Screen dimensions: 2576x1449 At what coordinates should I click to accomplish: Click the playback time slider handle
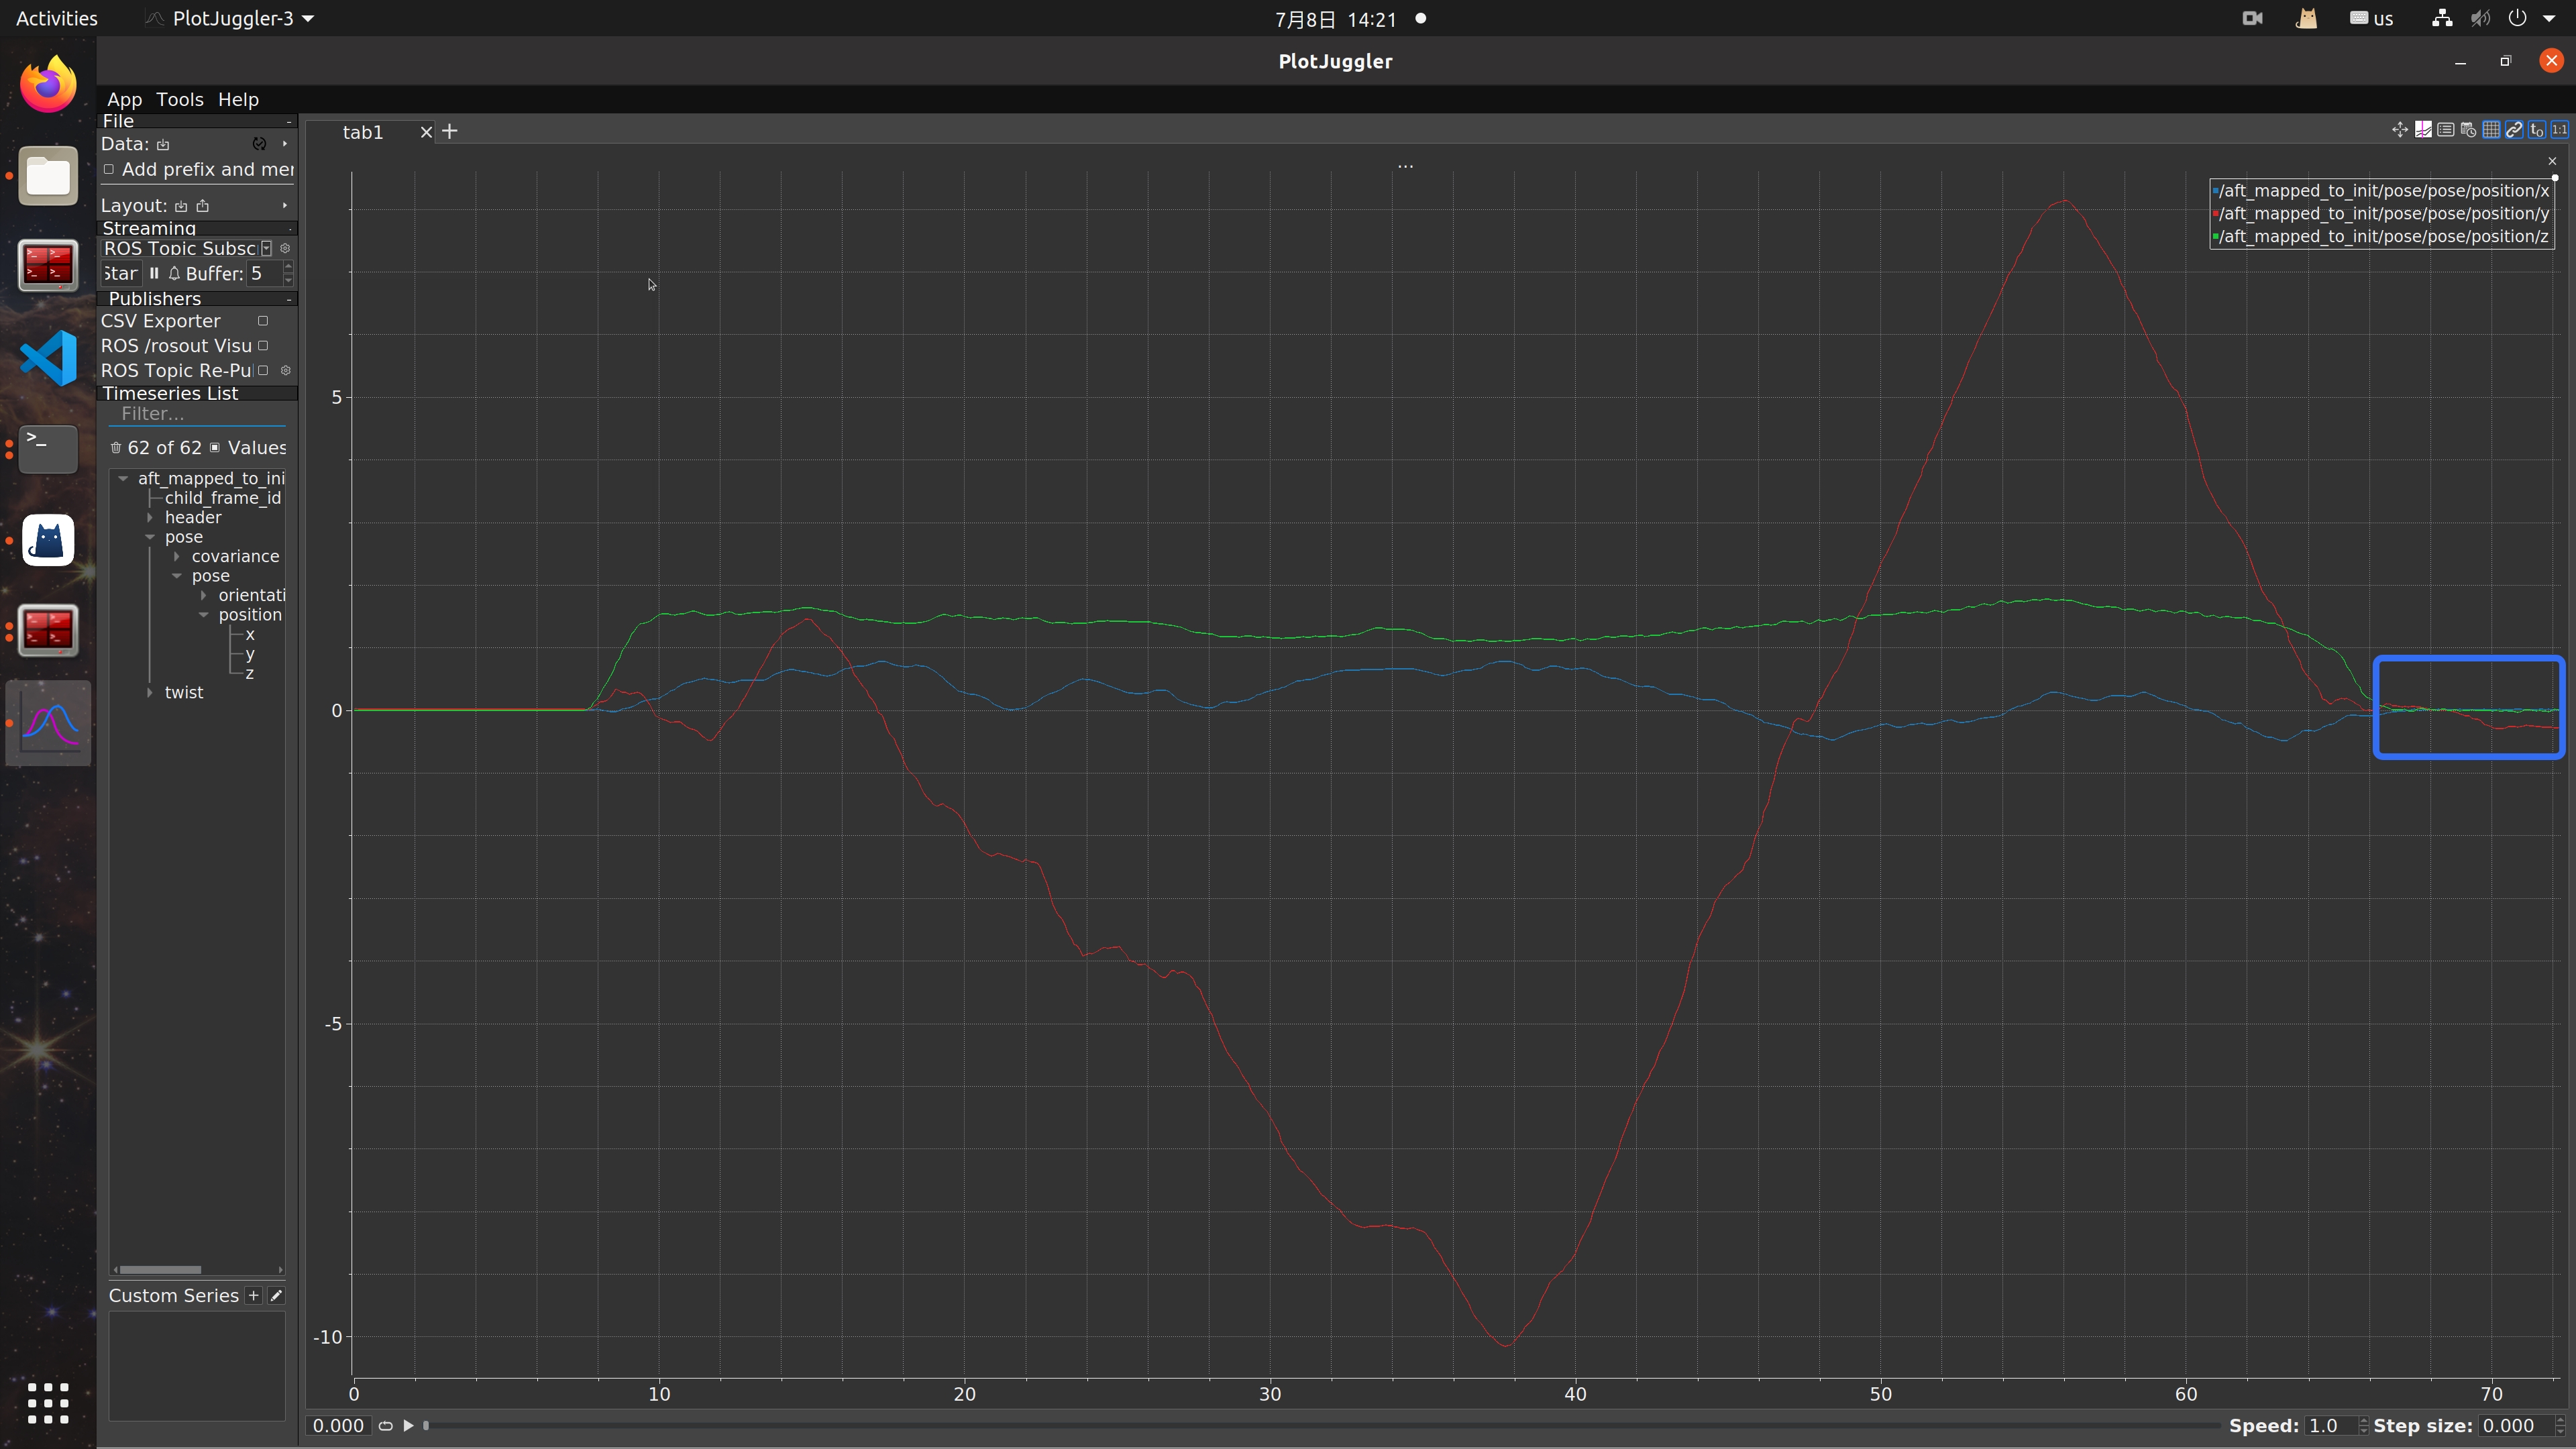point(426,1426)
